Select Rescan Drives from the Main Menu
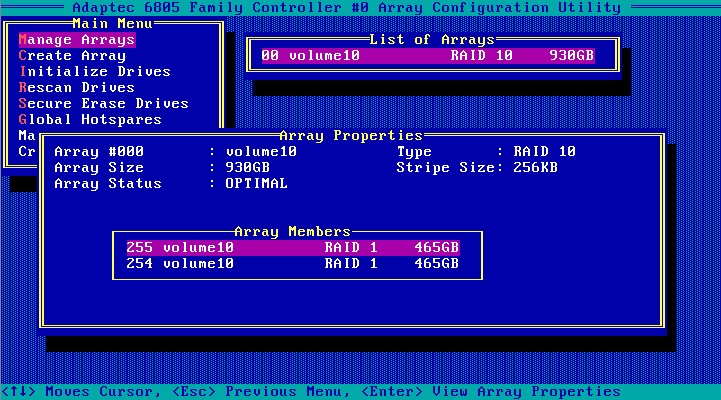 pos(76,88)
